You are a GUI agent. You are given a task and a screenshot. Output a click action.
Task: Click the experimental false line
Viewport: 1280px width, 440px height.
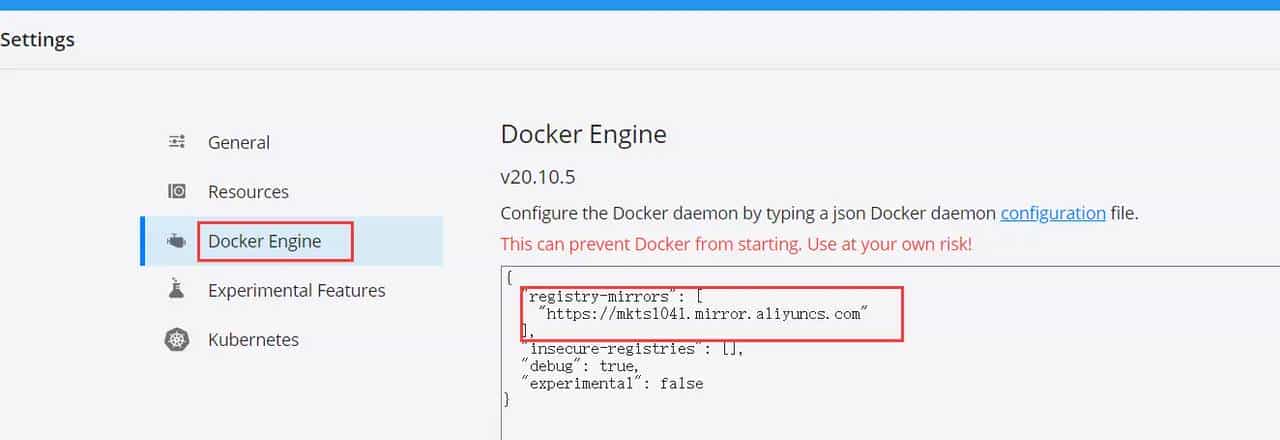612,383
